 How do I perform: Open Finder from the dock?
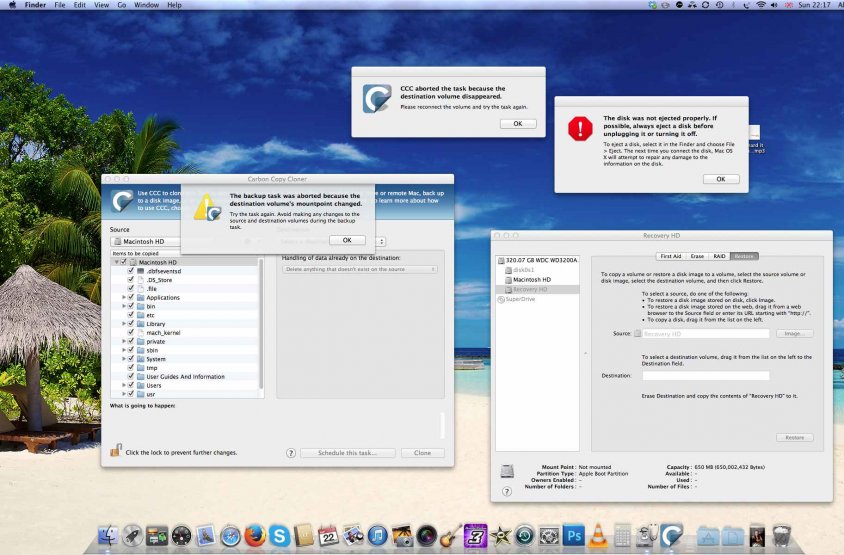[109, 536]
